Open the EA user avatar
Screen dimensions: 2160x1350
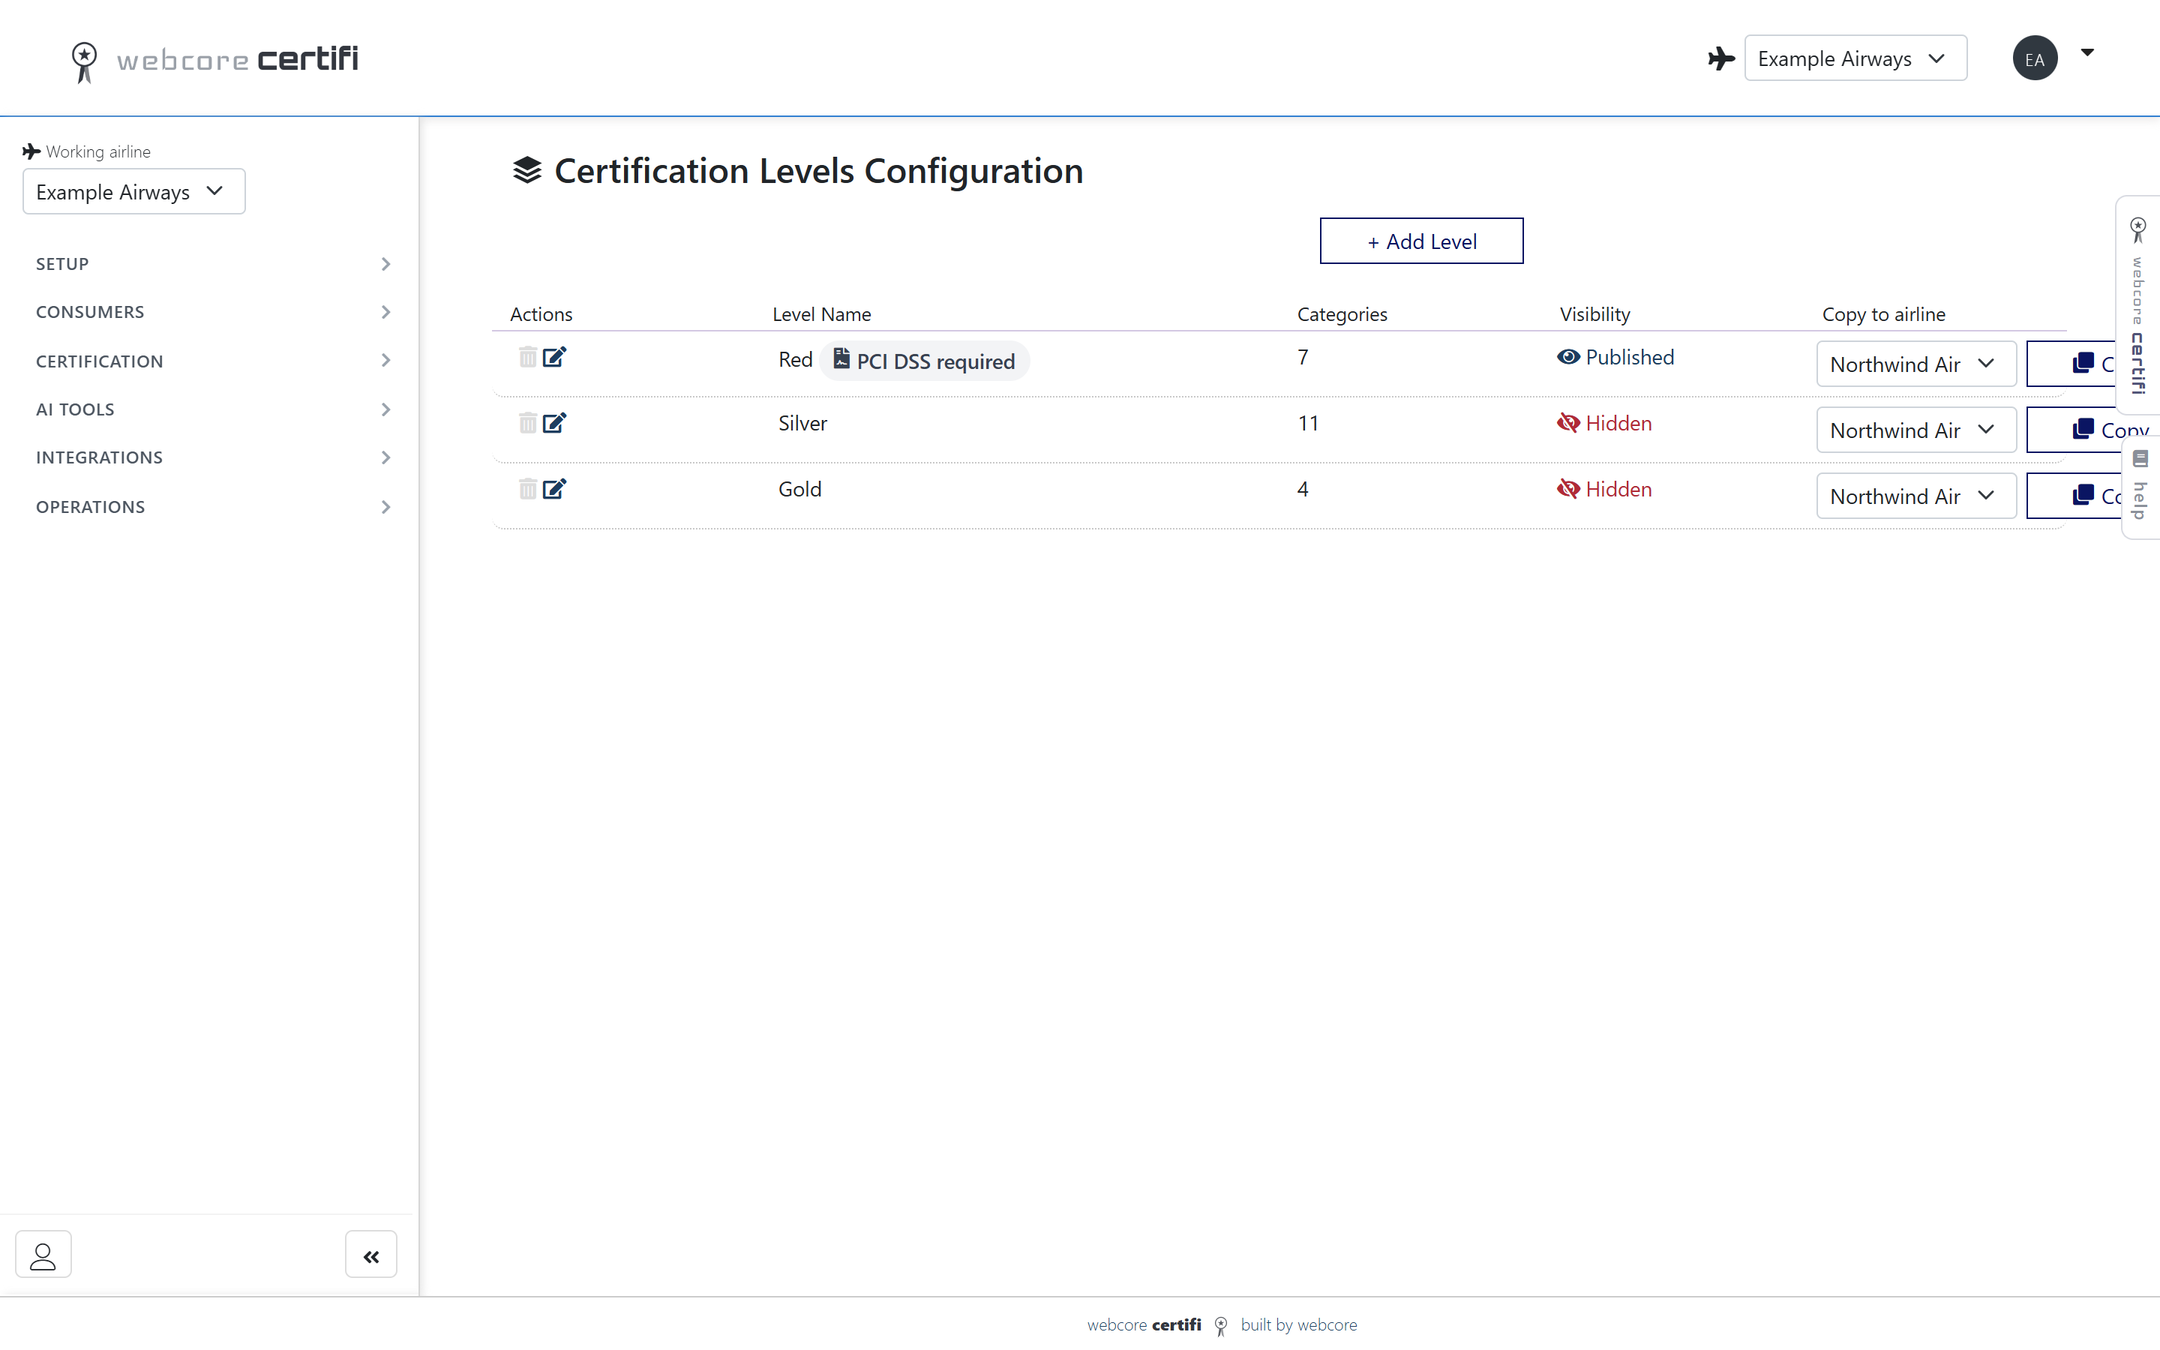[2035, 58]
